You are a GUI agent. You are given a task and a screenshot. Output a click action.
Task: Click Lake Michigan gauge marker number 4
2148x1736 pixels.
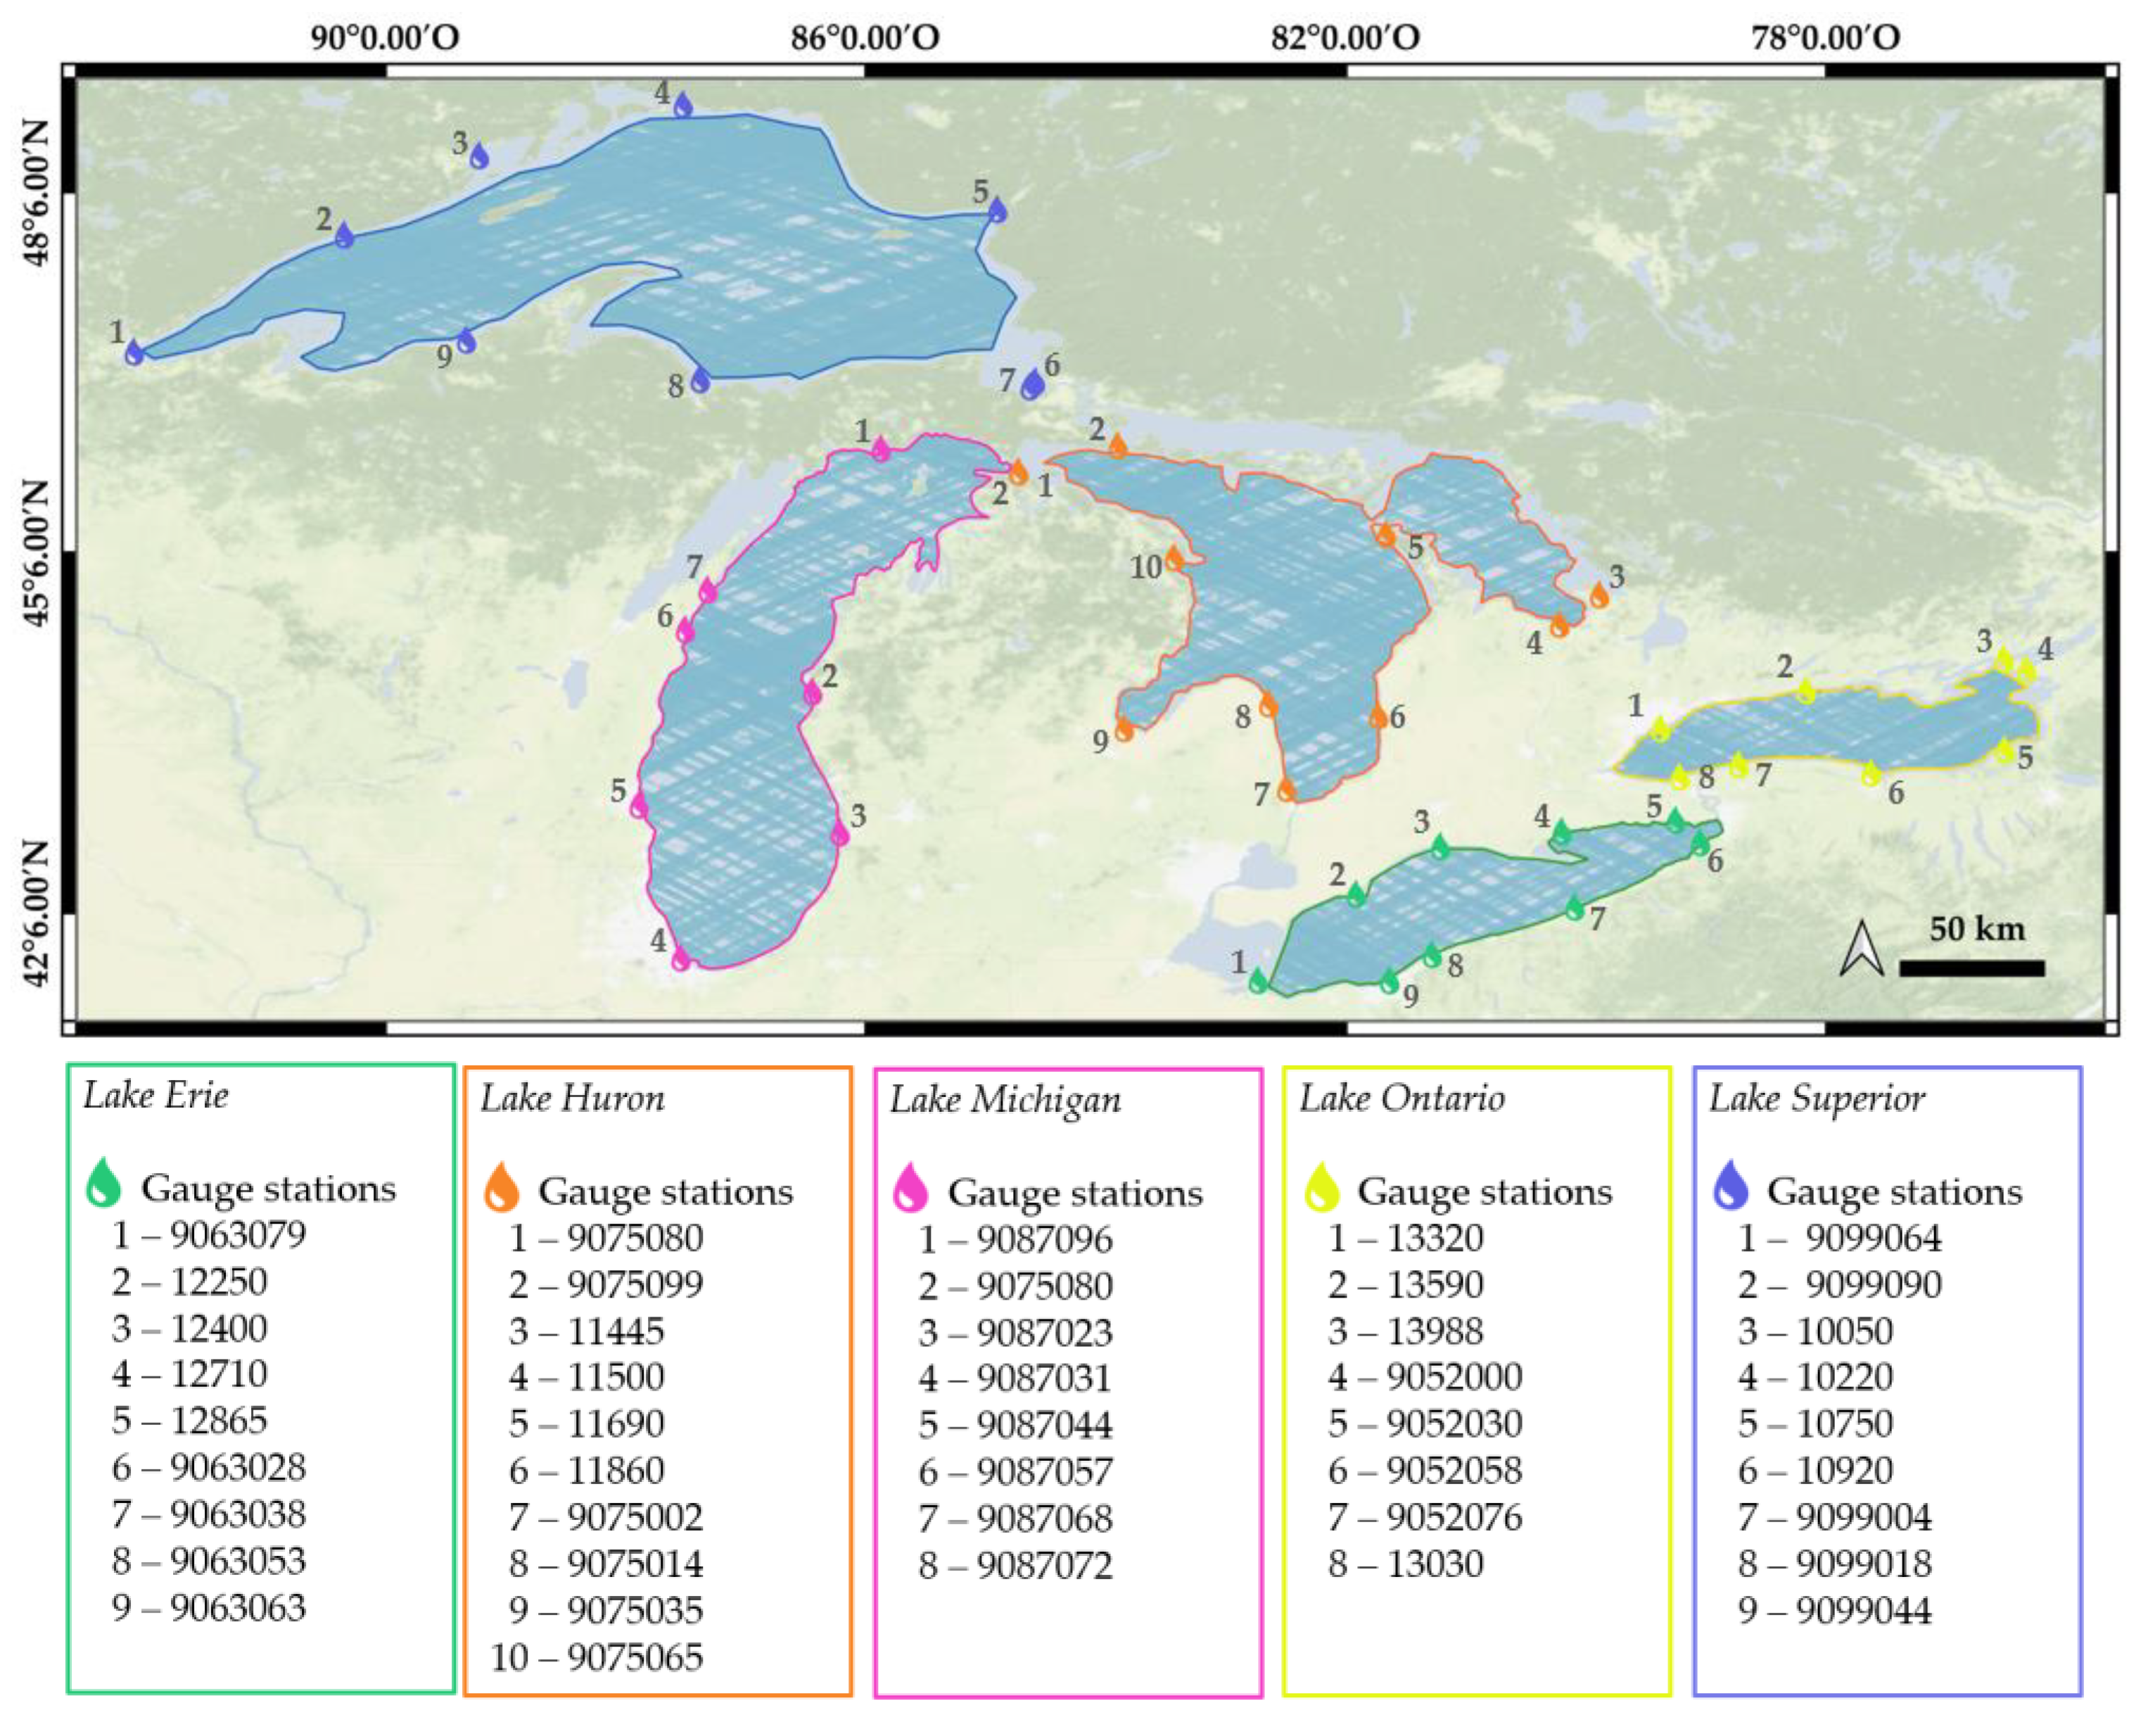pos(681,959)
